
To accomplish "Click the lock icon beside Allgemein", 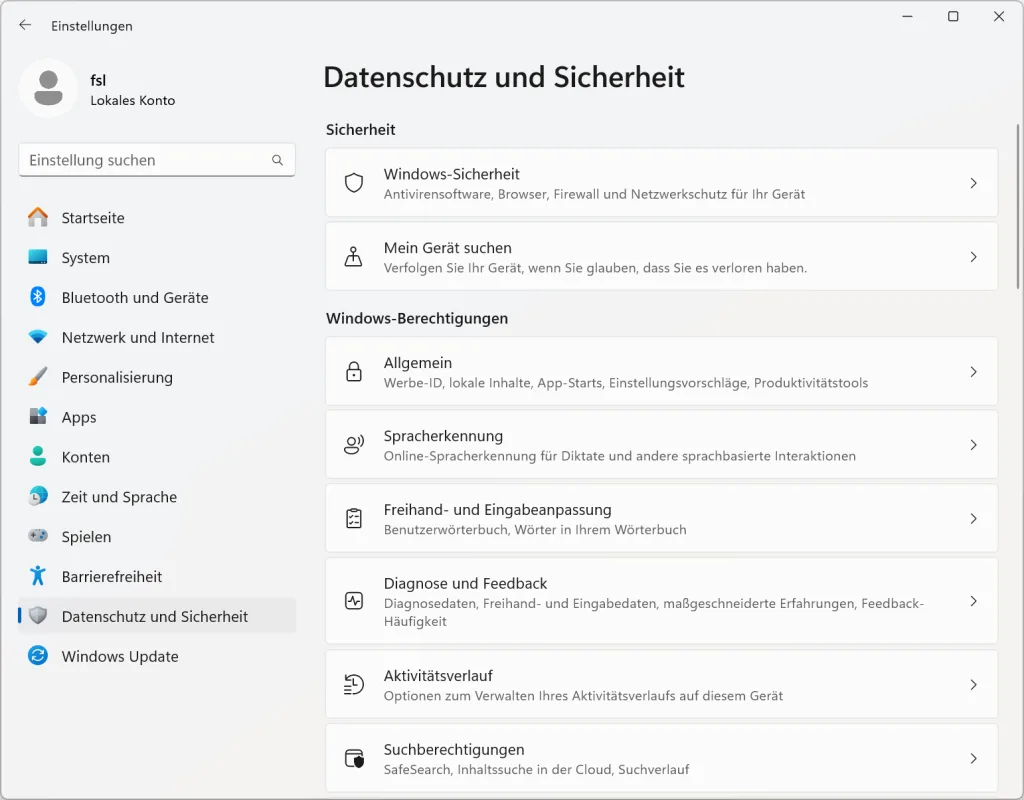I will (353, 372).
